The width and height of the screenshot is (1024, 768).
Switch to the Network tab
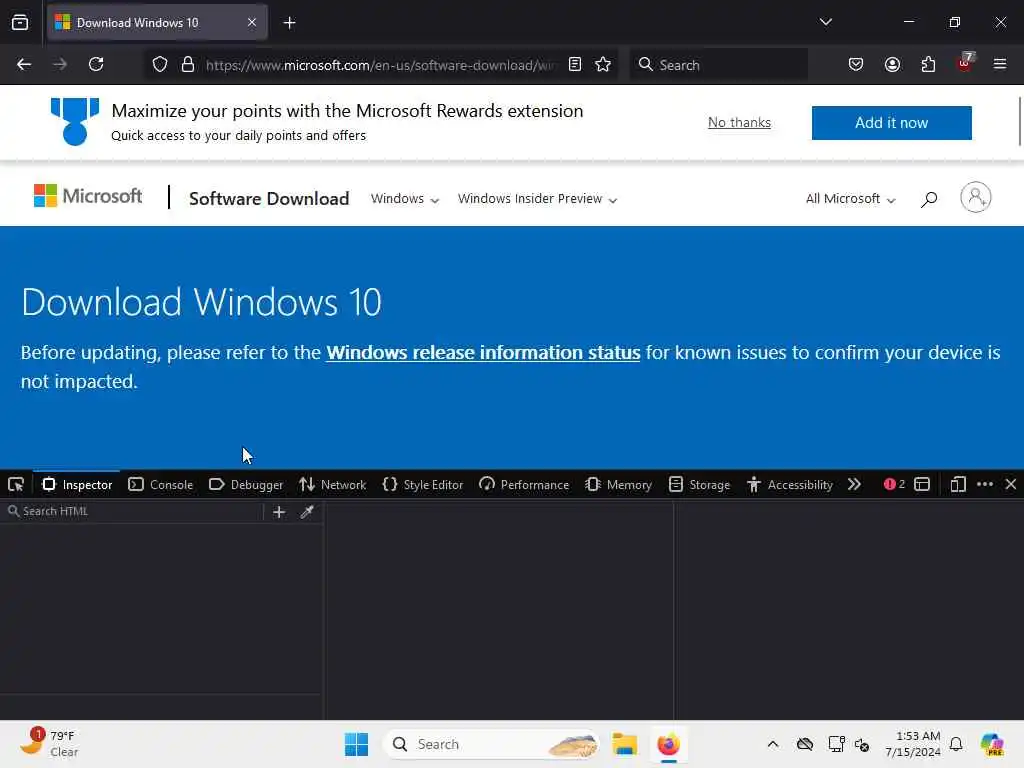[332, 485]
